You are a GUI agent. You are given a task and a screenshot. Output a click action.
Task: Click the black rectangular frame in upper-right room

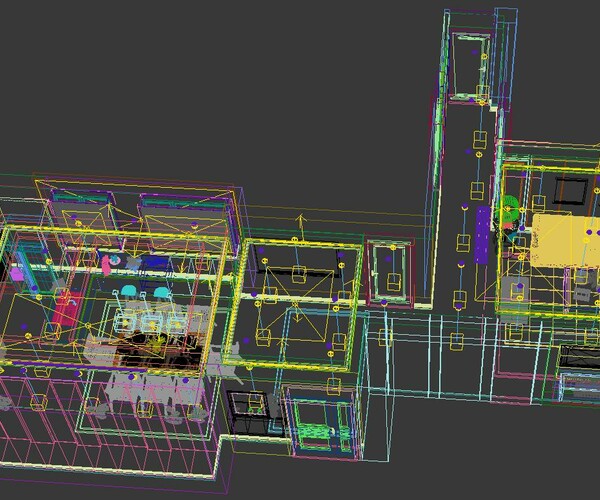pos(571,191)
